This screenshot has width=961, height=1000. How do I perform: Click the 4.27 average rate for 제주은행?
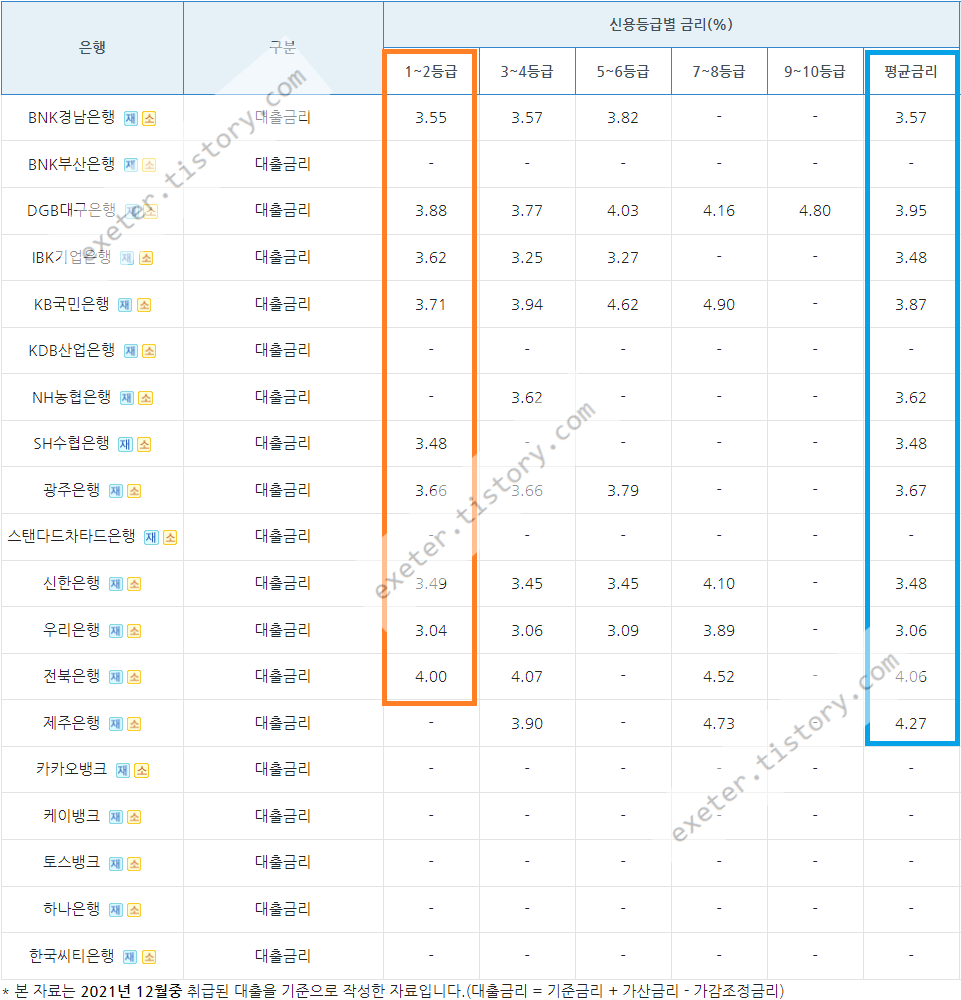[911, 724]
